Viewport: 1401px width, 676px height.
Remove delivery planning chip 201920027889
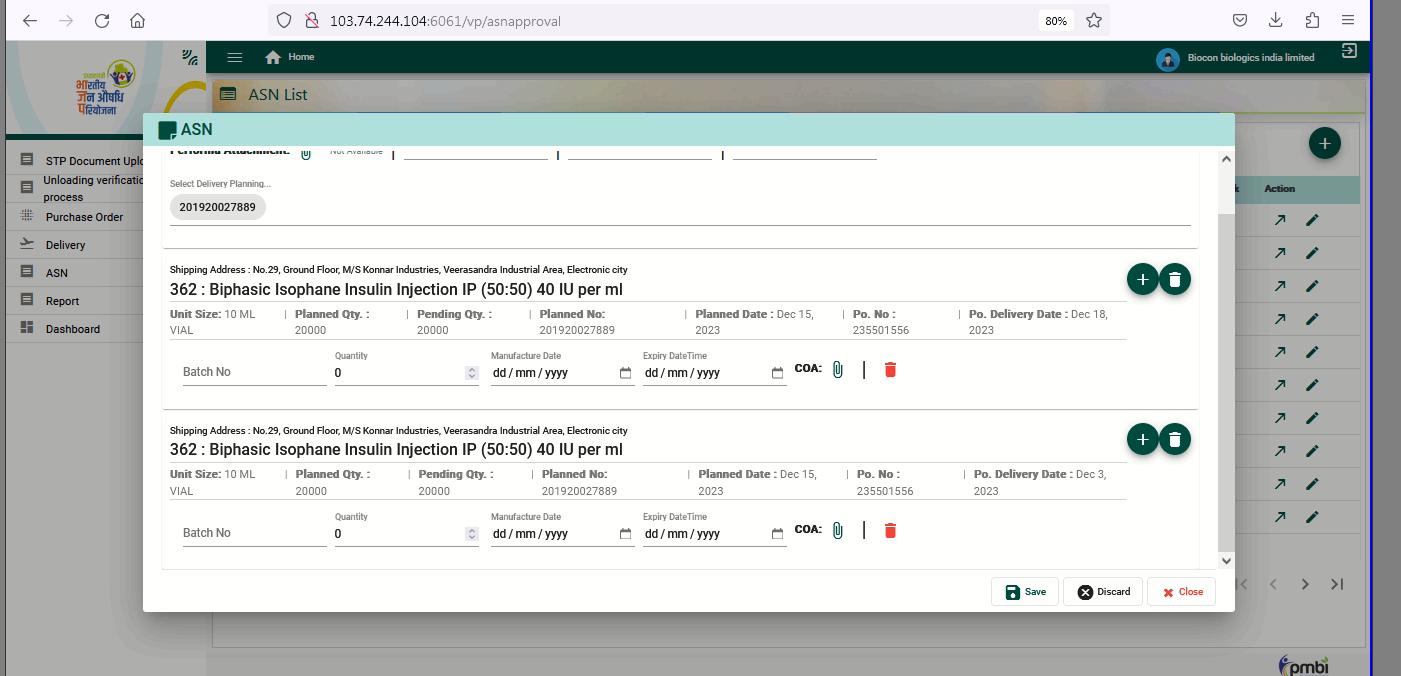point(217,208)
